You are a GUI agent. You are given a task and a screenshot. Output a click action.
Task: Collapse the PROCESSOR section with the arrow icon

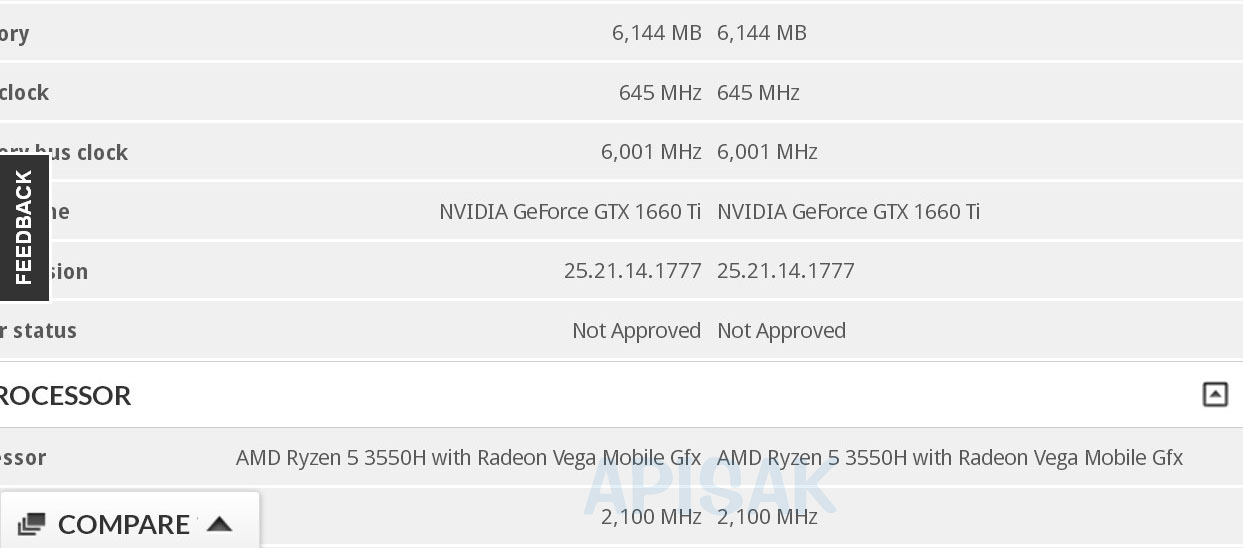(1214, 395)
